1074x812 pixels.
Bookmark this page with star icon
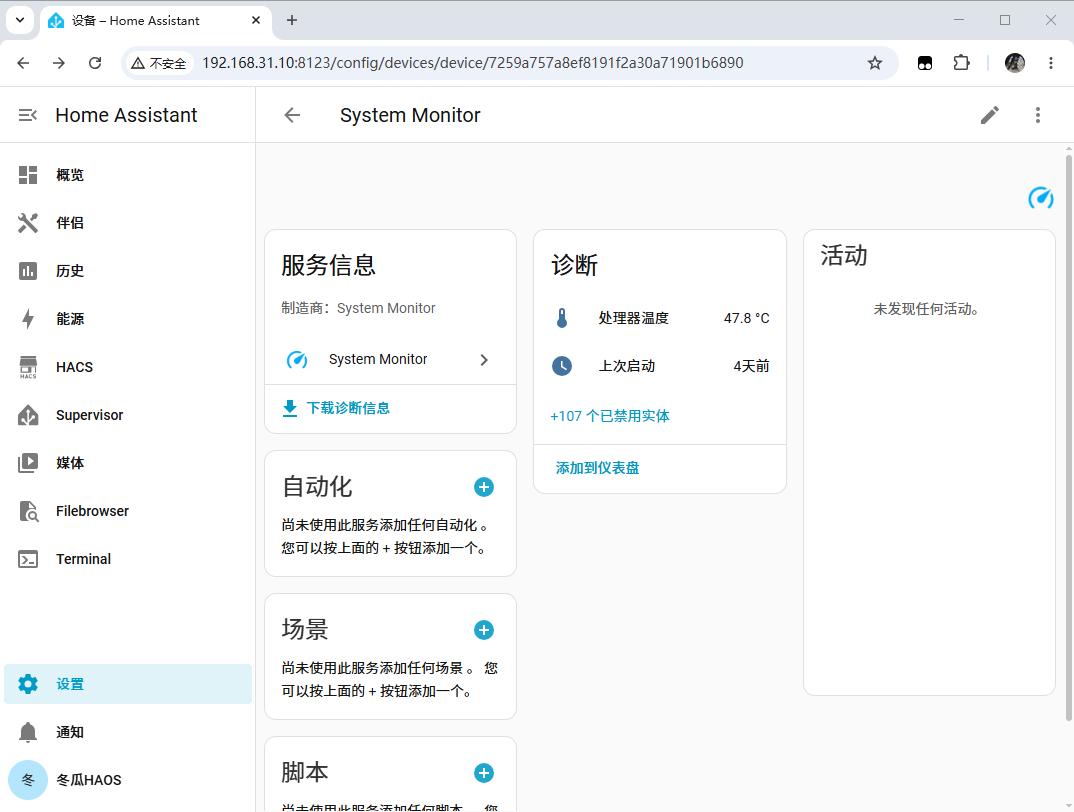[875, 63]
